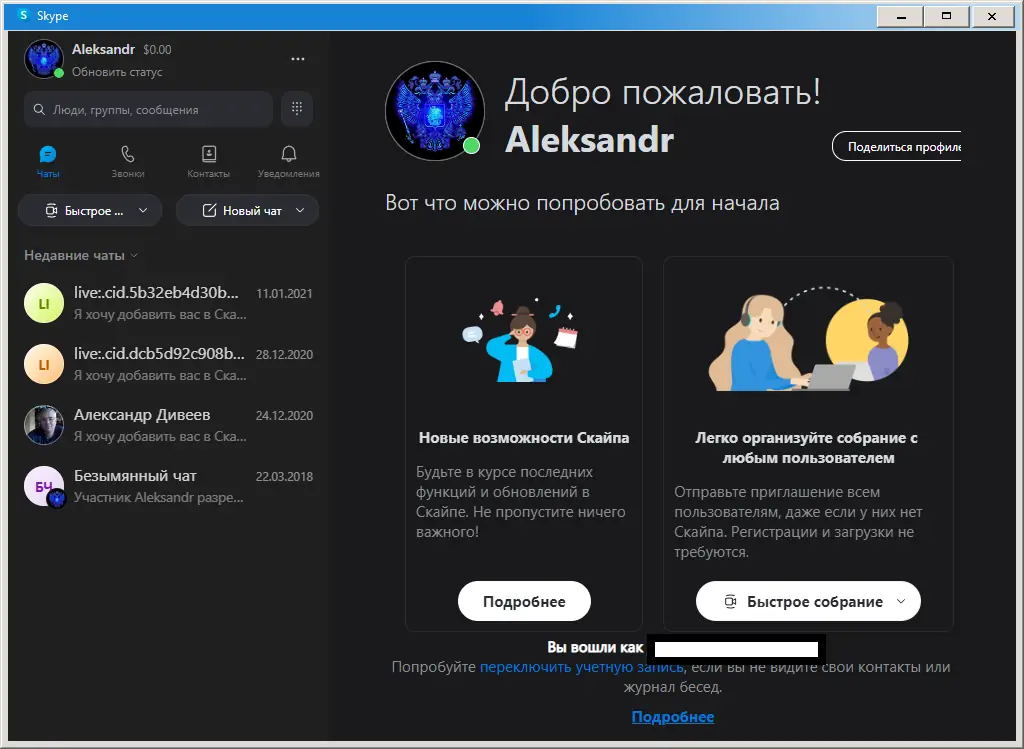
Task: Collapse the Недавние чаты section
Action: pyautogui.click(x=80, y=255)
